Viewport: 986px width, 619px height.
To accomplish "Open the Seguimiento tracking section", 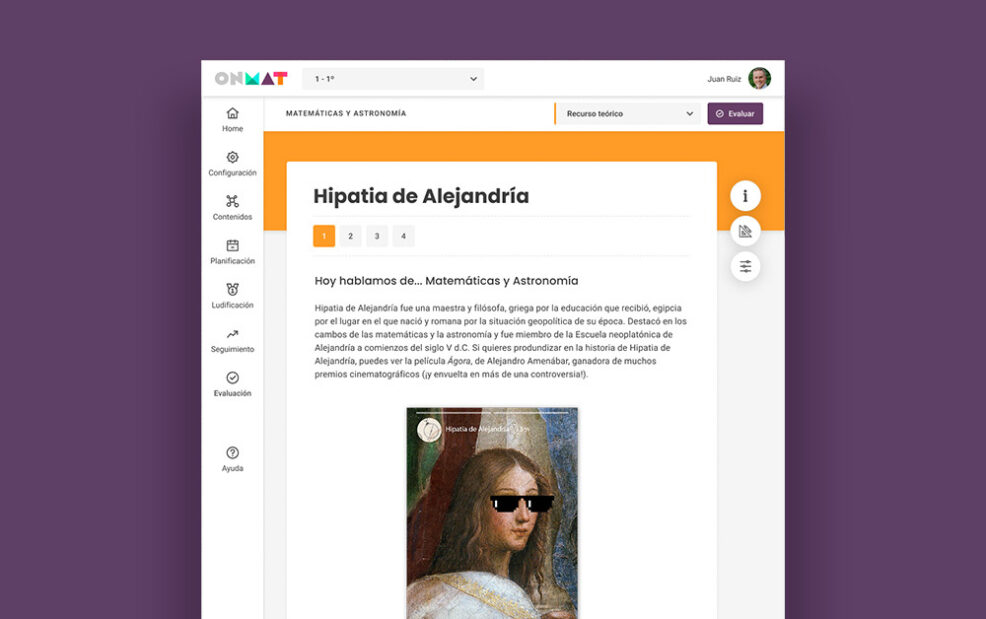I will point(232,341).
